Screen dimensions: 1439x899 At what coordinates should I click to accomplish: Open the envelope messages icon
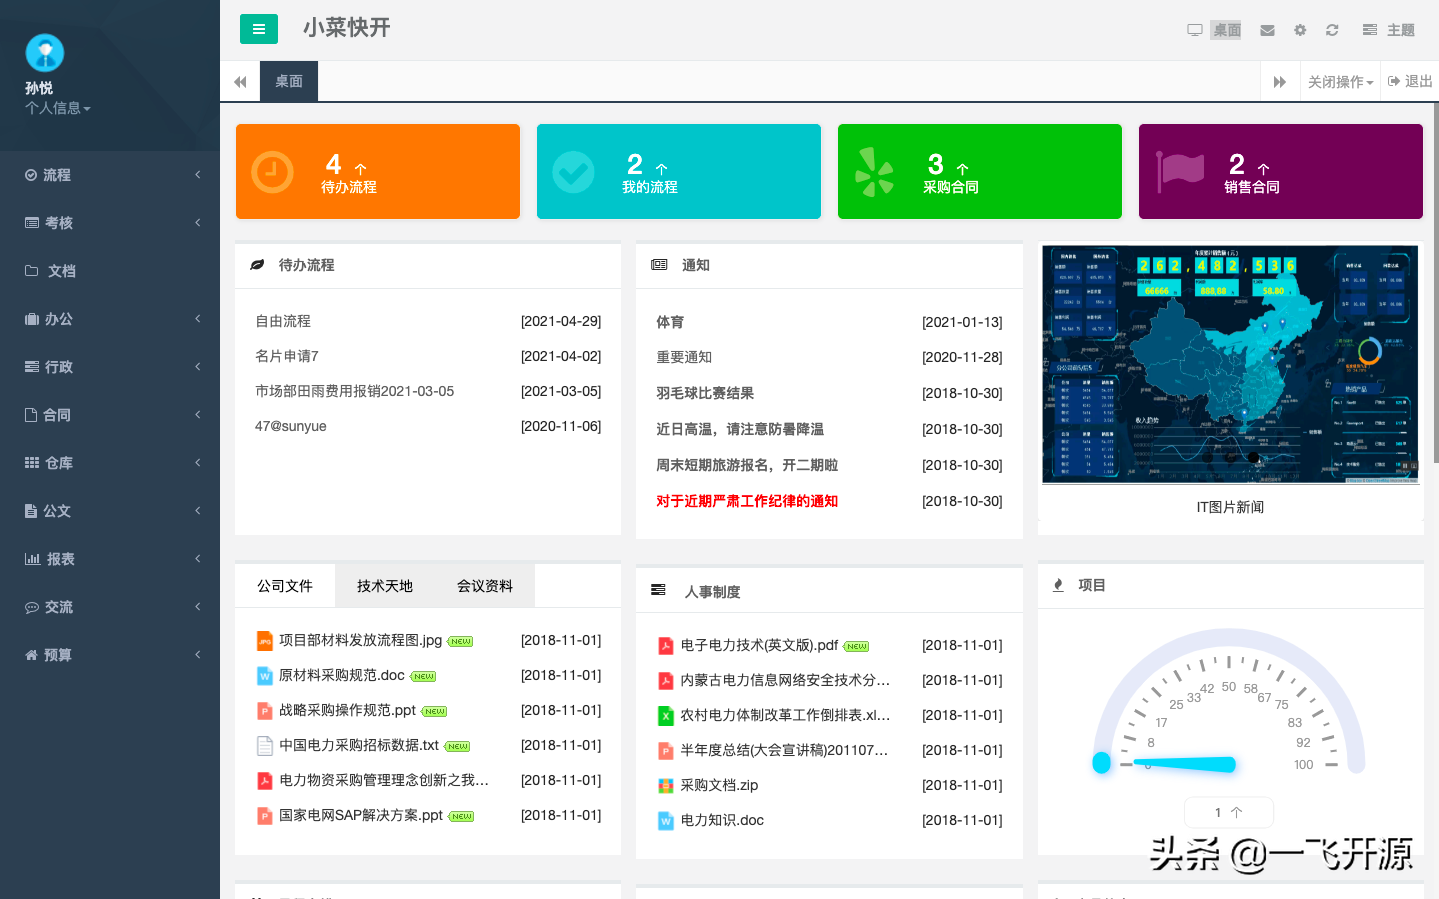tap(1267, 30)
